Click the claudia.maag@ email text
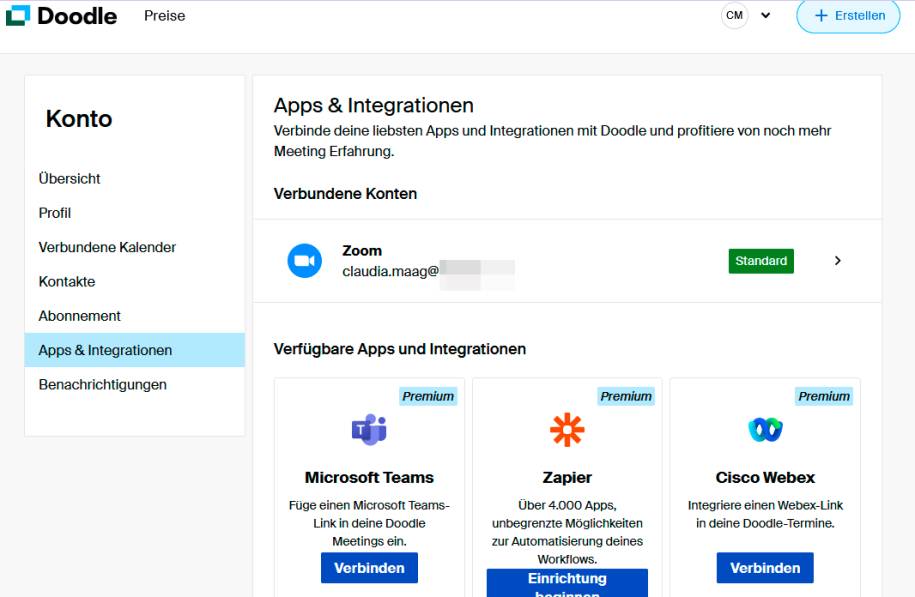The height and width of the screenshot is (597, 915). point(390,271)
